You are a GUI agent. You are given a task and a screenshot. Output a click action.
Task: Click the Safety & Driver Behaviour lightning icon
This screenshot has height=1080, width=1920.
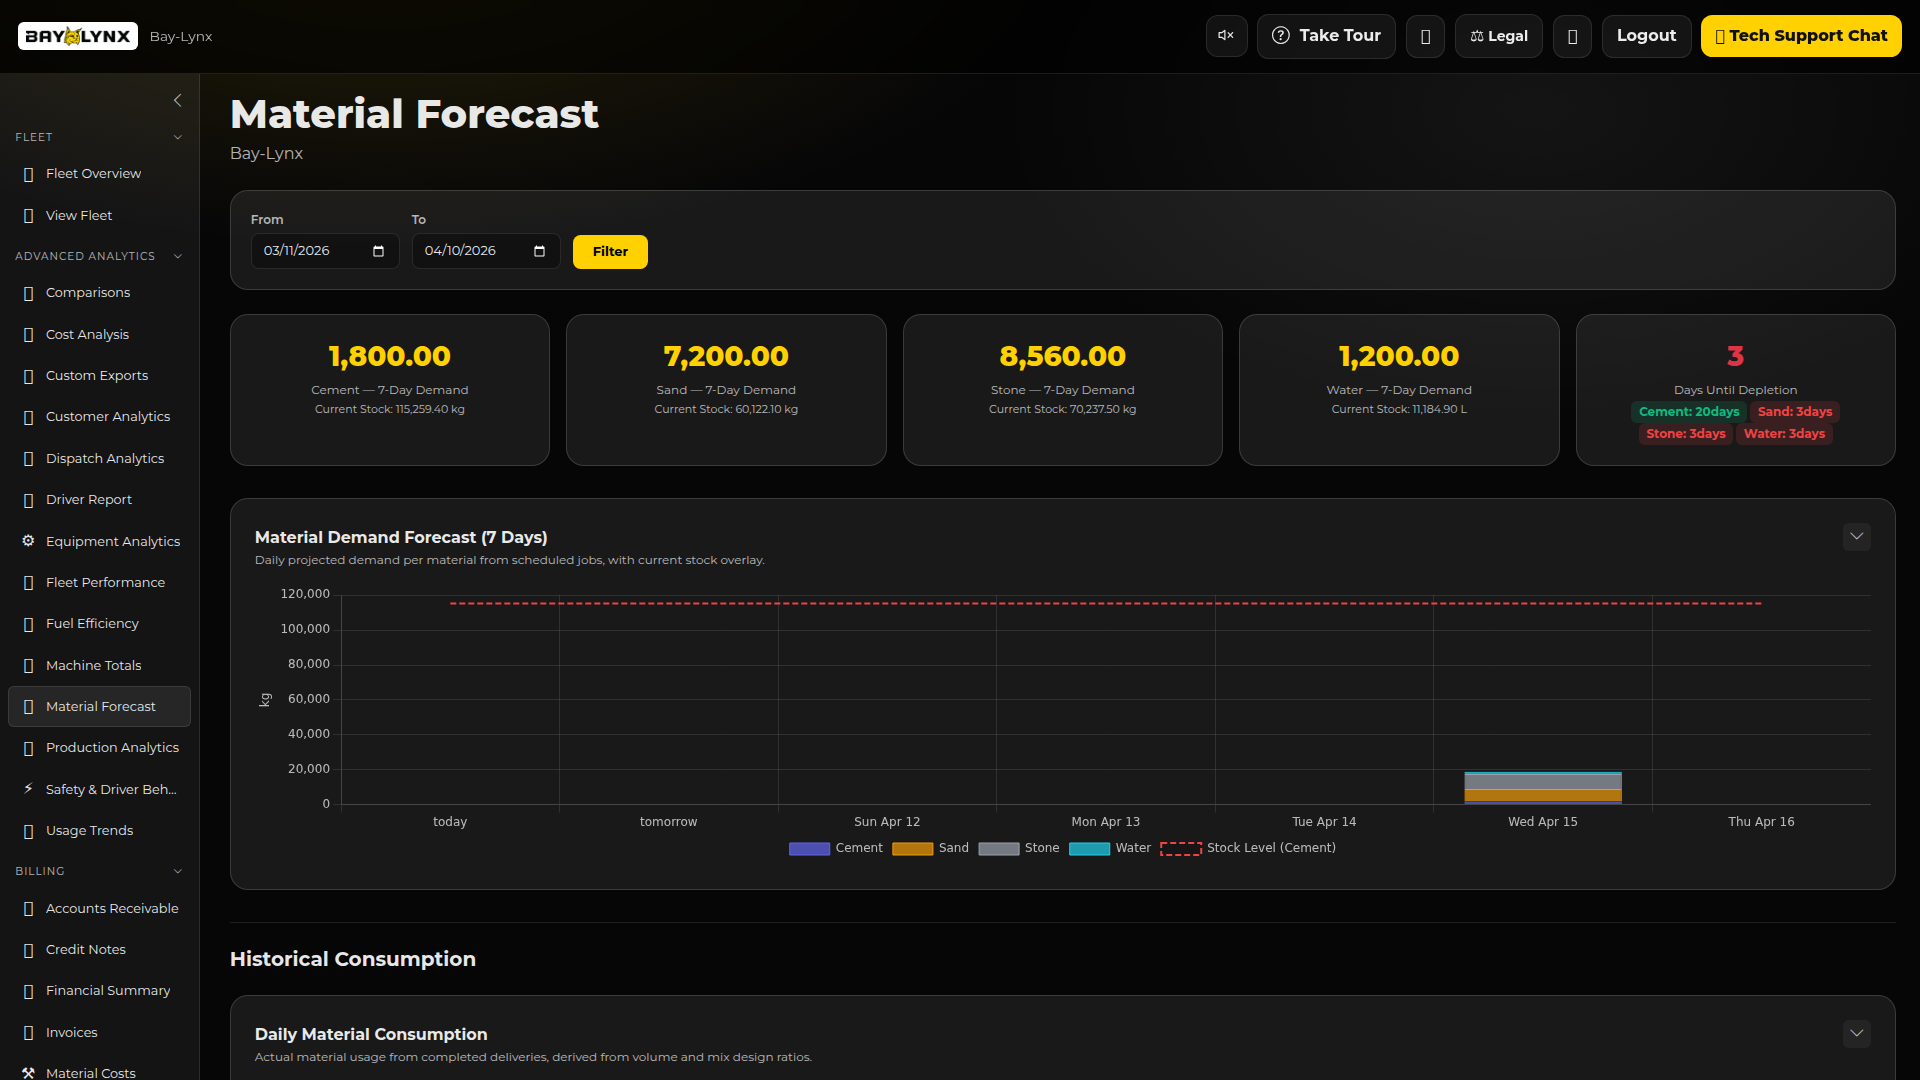[28, 789]
